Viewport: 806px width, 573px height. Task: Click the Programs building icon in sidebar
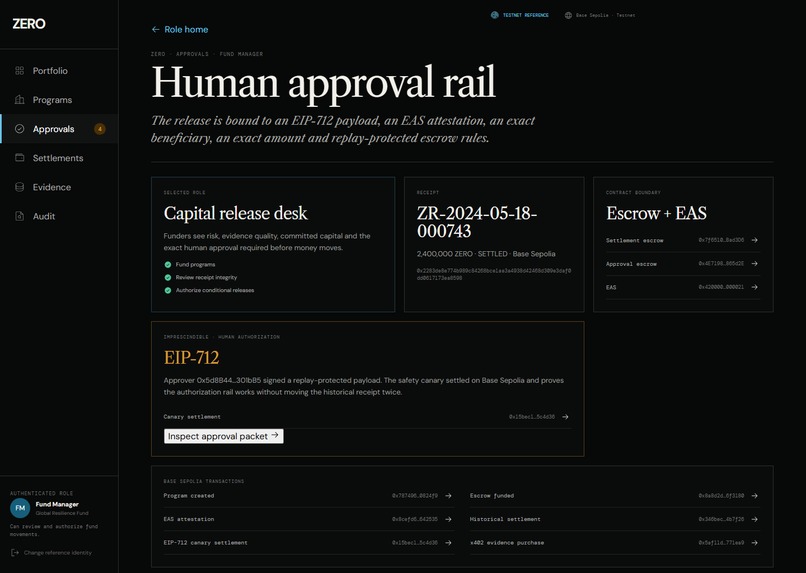[x=20, y=100]
